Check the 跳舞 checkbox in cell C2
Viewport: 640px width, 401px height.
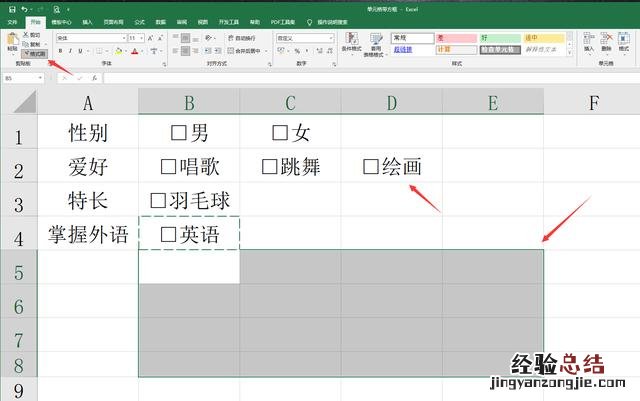269,167
